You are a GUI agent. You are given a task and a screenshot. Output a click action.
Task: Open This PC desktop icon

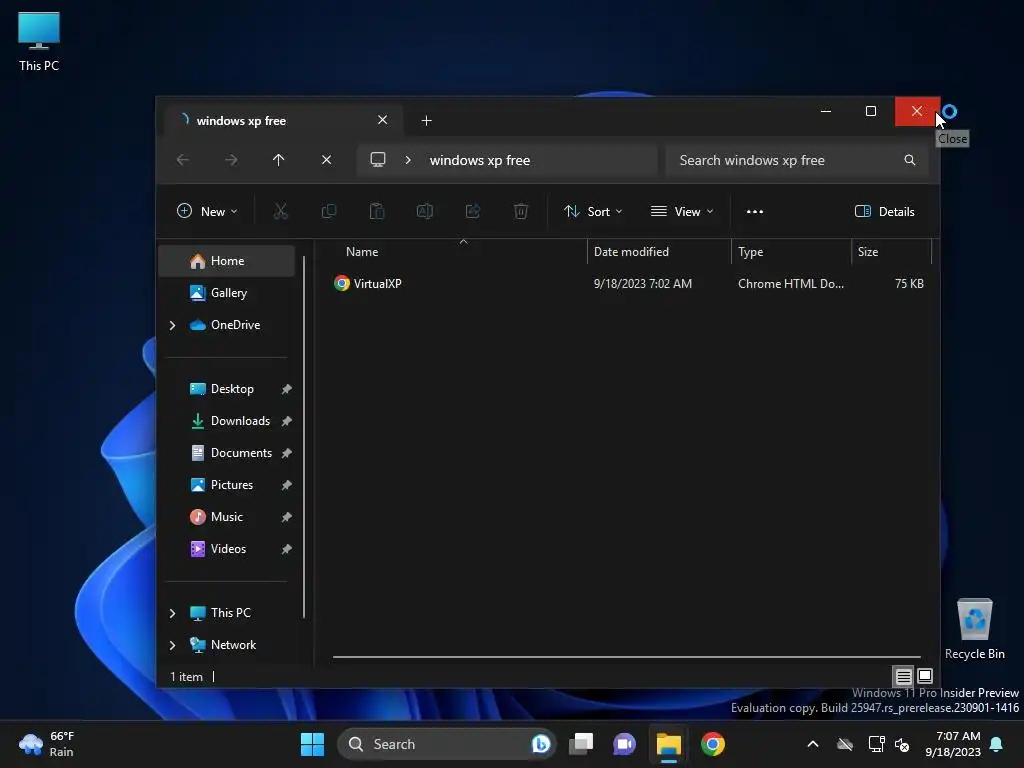point(39,41)
